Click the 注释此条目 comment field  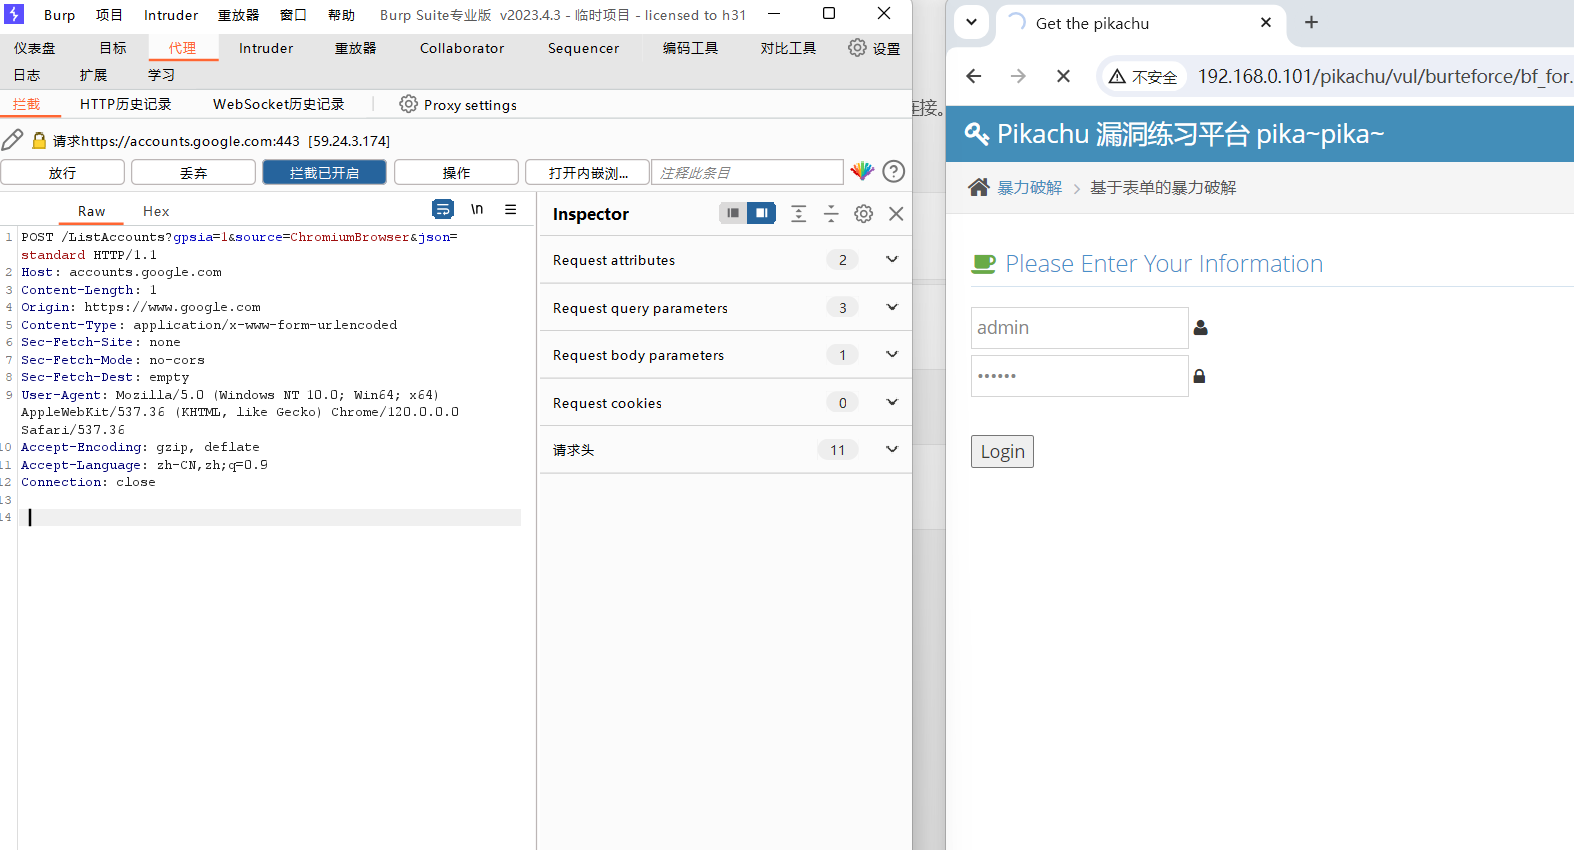747,172
